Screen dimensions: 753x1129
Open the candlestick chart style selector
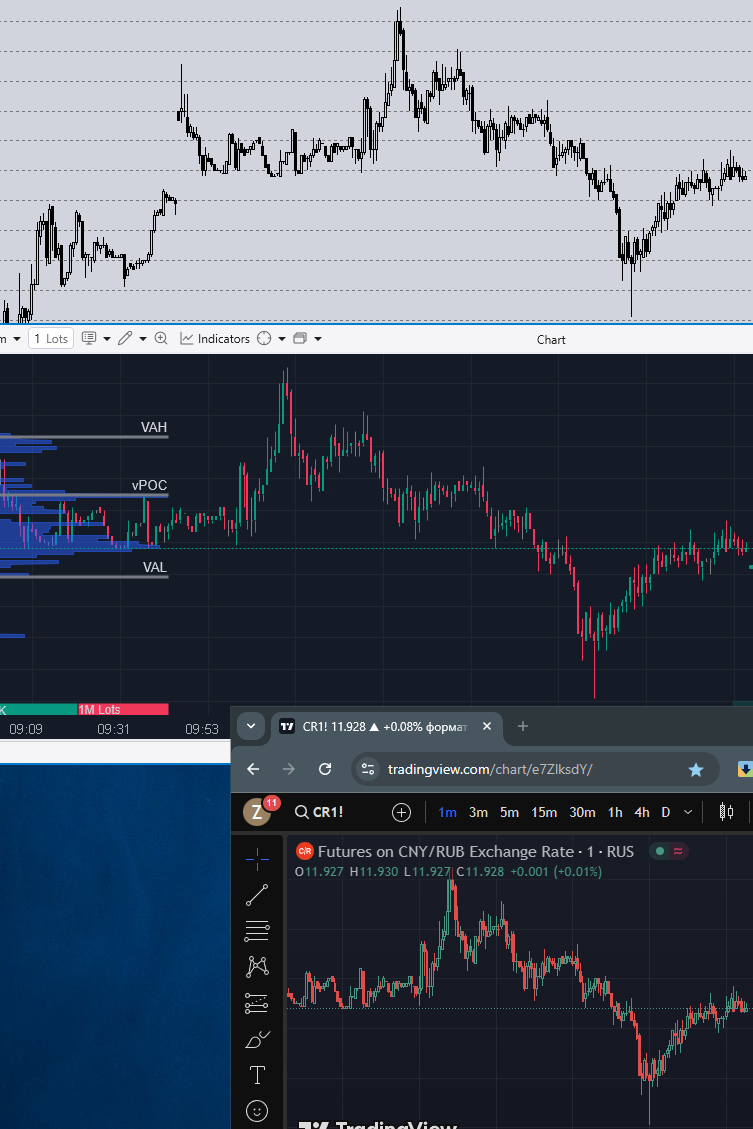pyautogui.click(x=726, y=812)
